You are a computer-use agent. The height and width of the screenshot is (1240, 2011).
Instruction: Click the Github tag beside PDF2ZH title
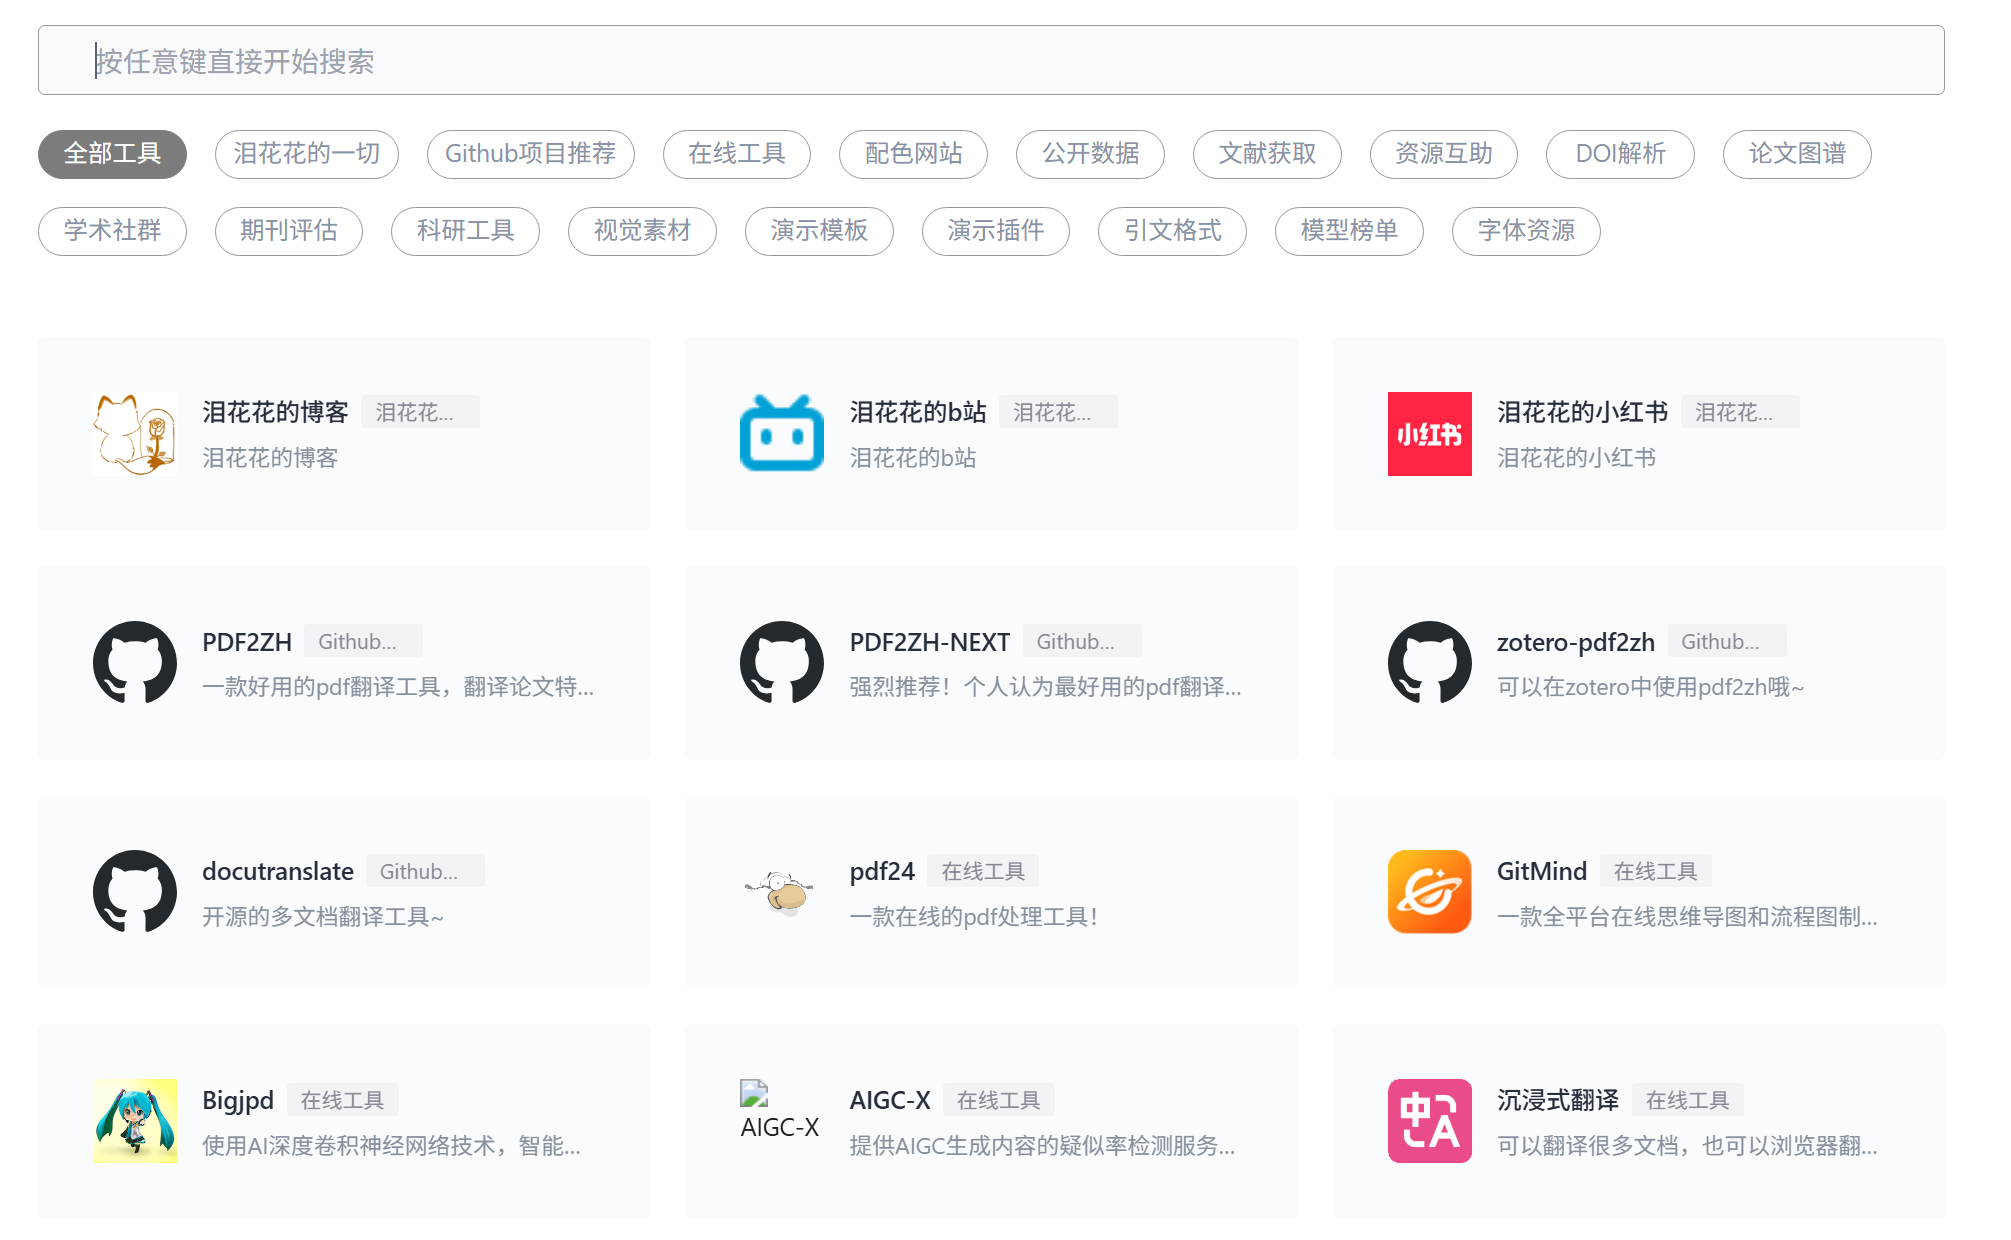pos(362,641)
